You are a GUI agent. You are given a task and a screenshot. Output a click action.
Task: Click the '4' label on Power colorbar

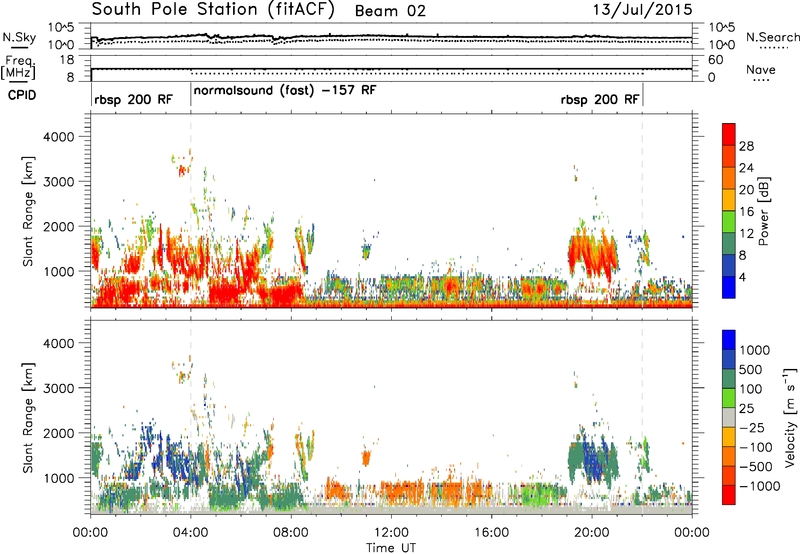pos(743,277)
